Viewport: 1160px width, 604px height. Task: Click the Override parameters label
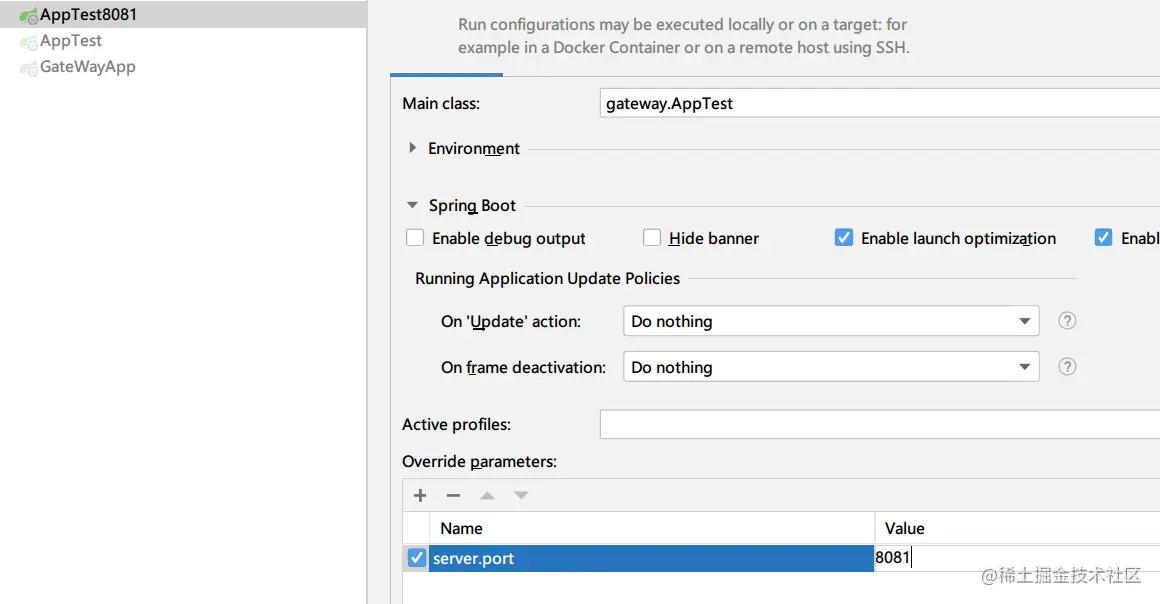(479, 461)
